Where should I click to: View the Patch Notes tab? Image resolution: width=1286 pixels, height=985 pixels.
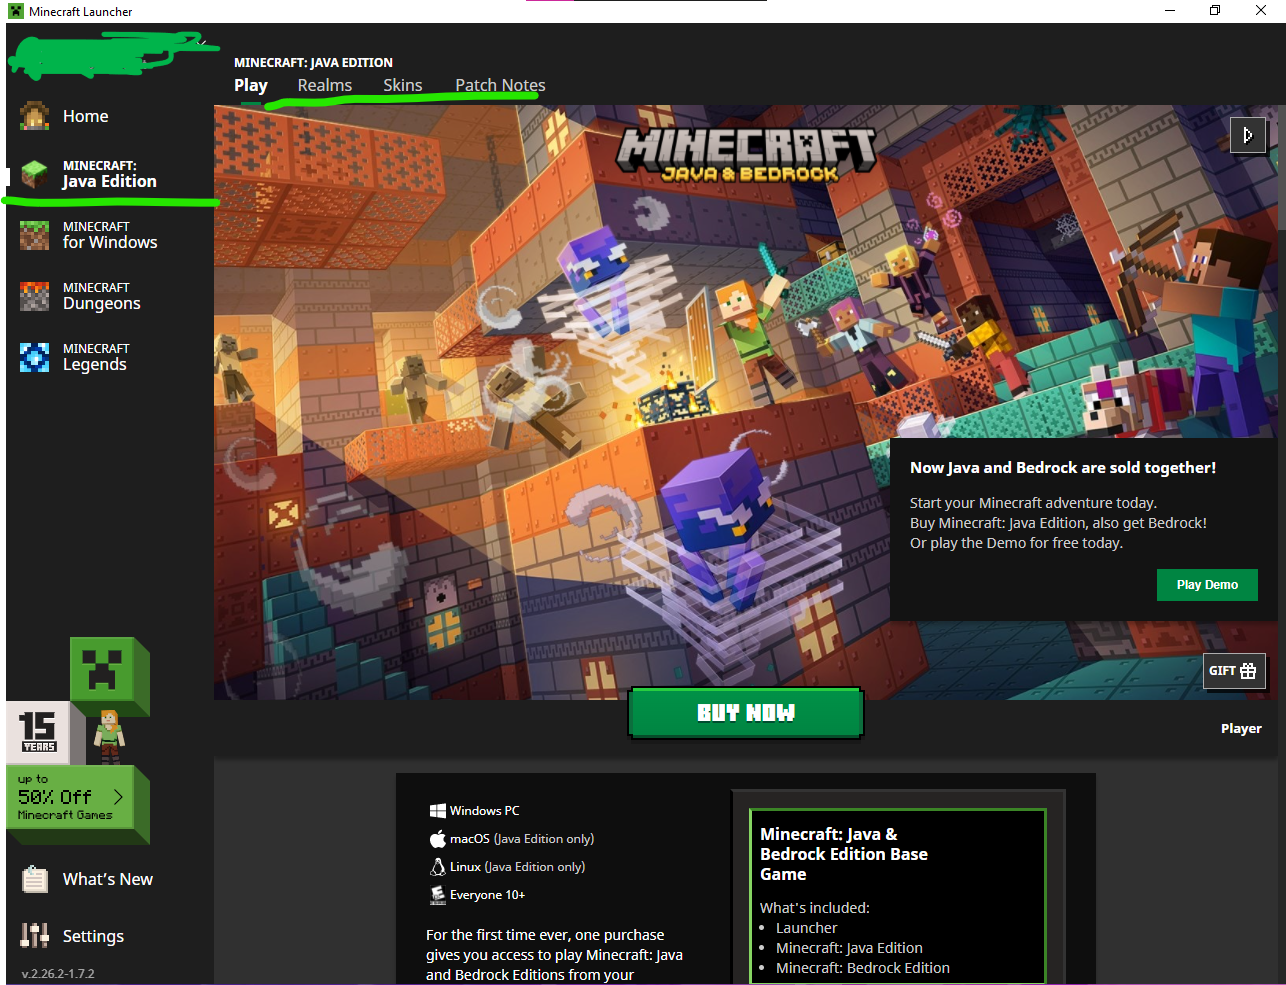point(500,85)
